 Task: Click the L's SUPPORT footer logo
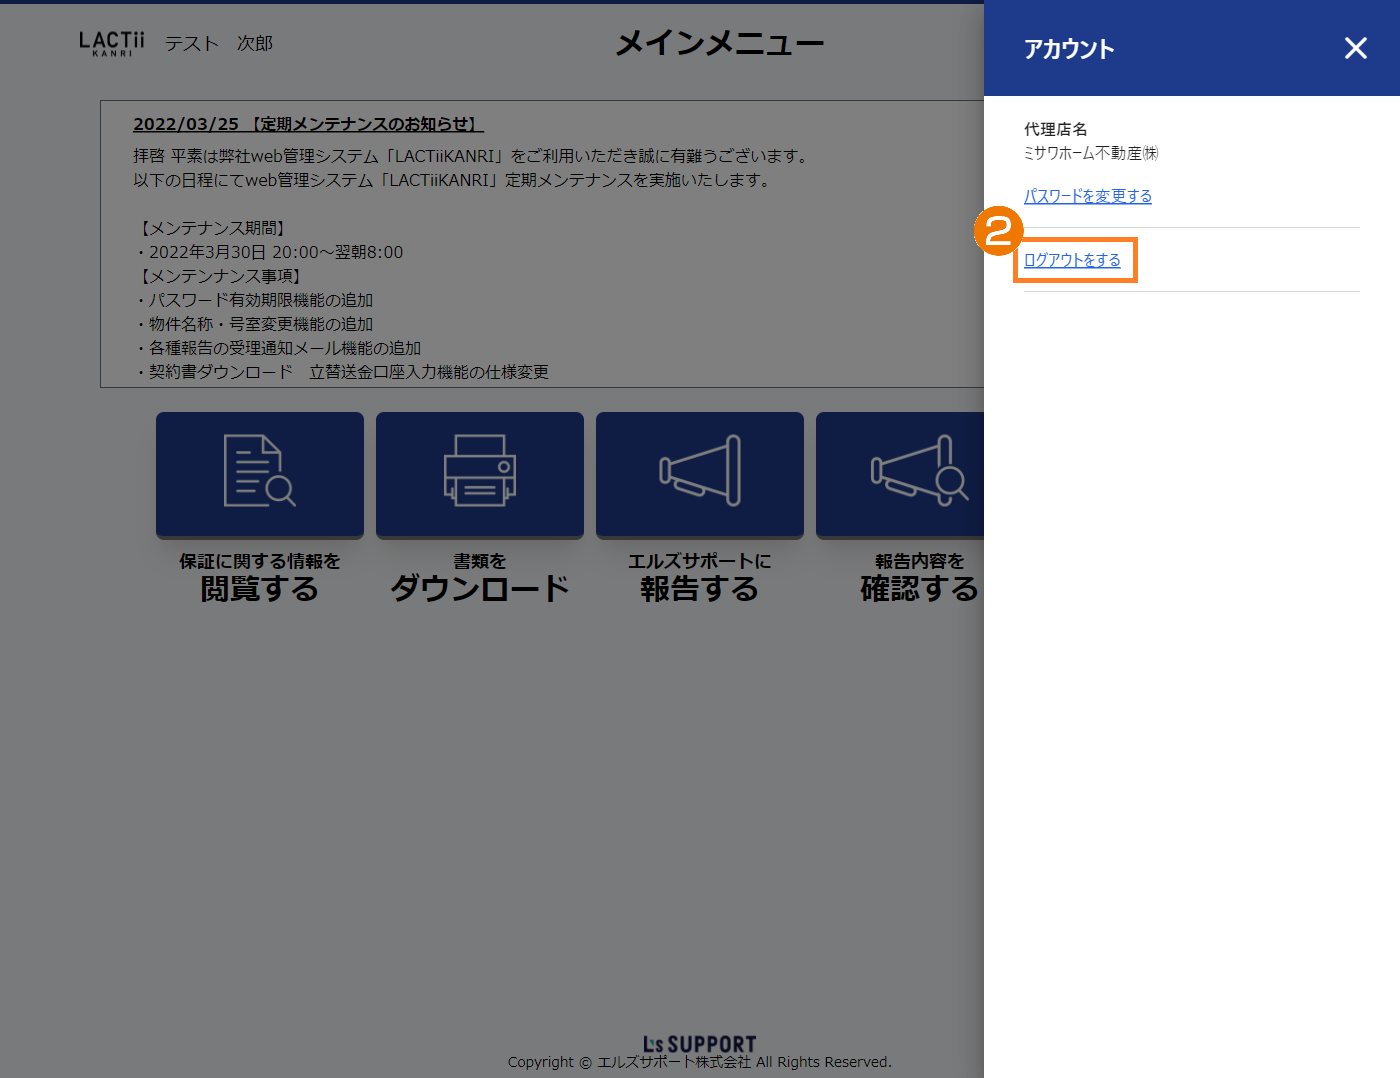pyautogui.click(x=699, y=1044)
